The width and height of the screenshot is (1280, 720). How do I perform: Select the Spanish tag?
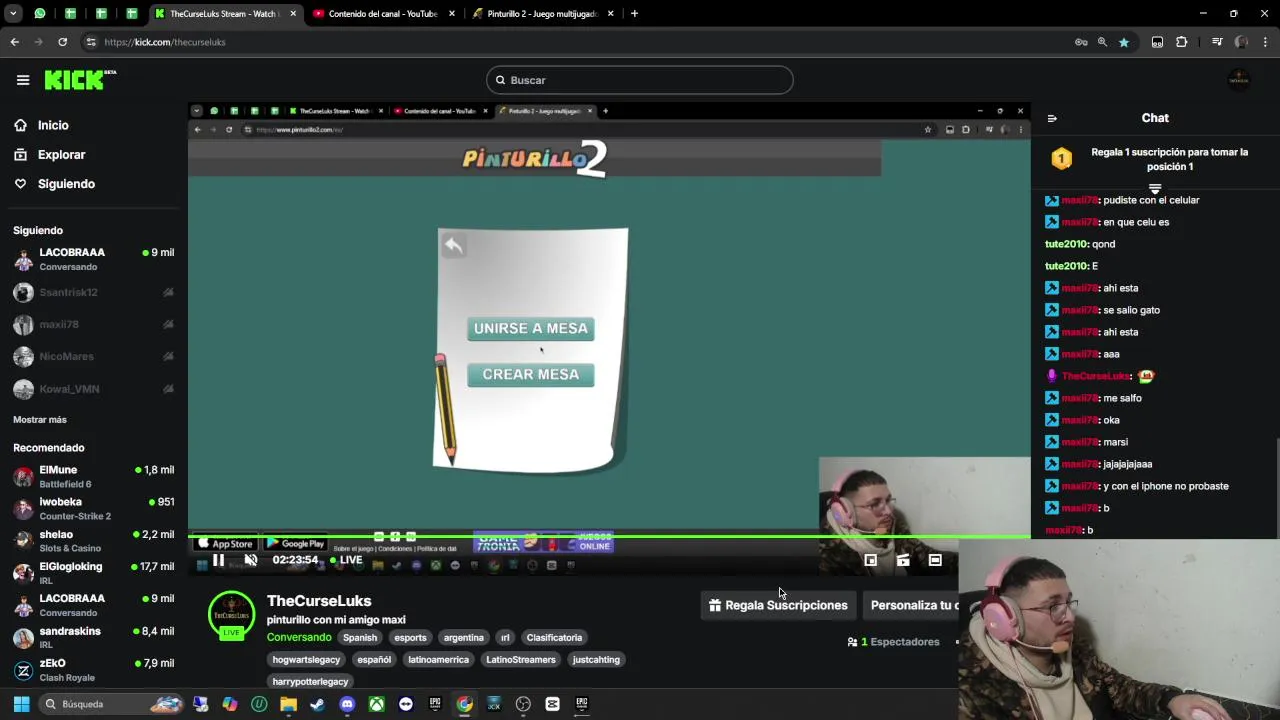click(360, 637)
